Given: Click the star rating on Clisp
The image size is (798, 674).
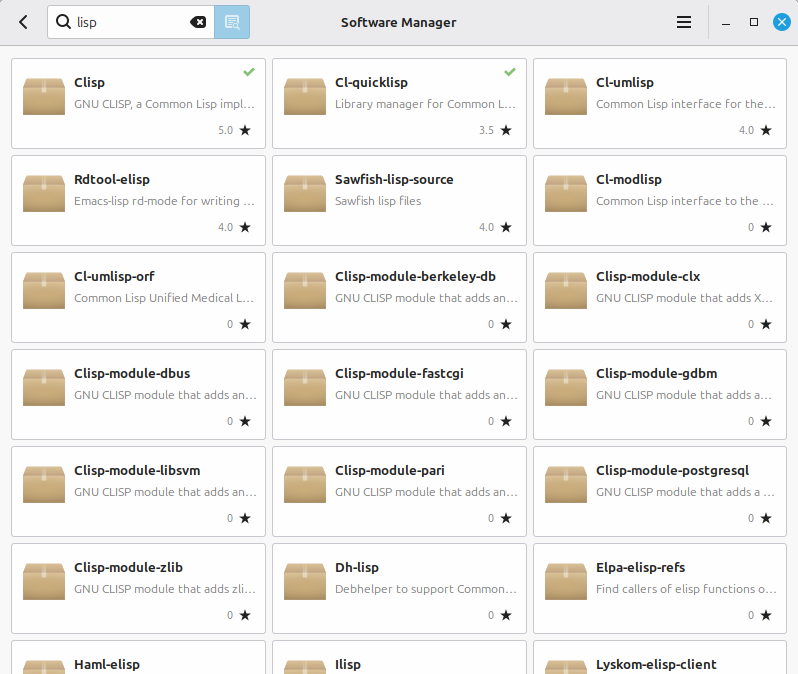Looking at the screenshot, I should [235, 130].
